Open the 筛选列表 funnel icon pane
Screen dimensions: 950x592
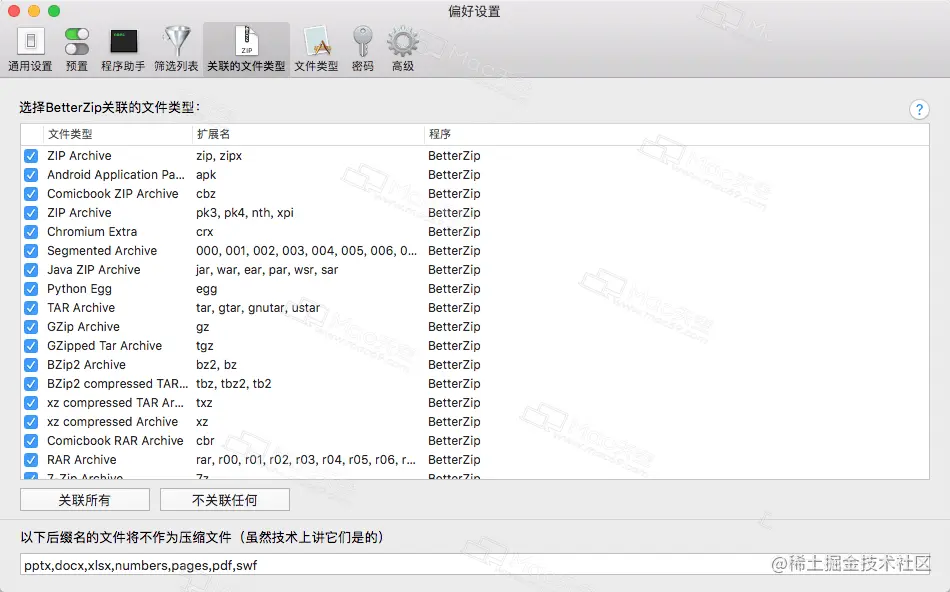176,50
